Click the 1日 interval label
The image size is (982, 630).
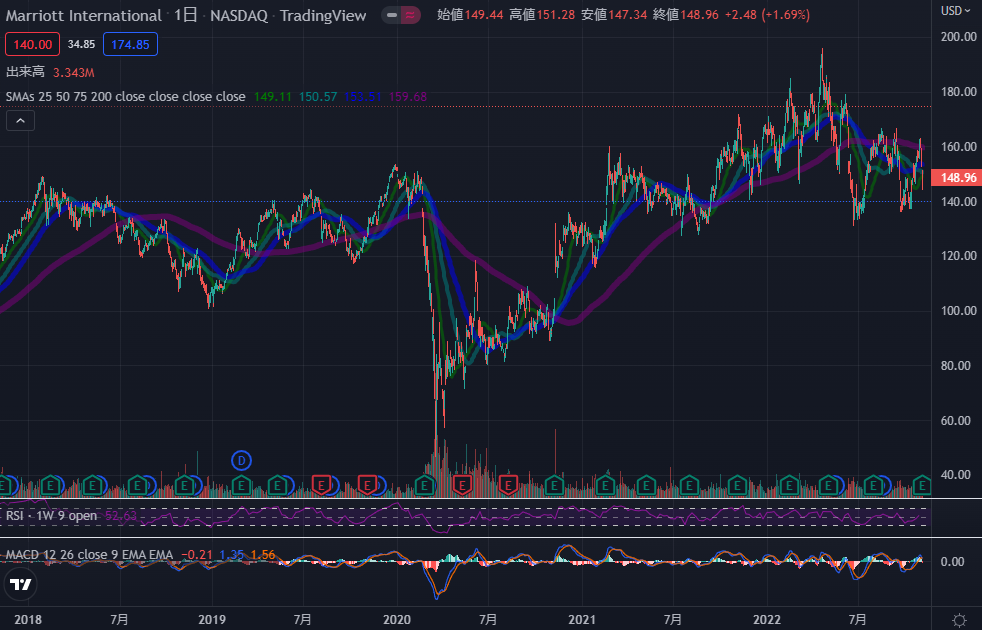click(185, 16)
